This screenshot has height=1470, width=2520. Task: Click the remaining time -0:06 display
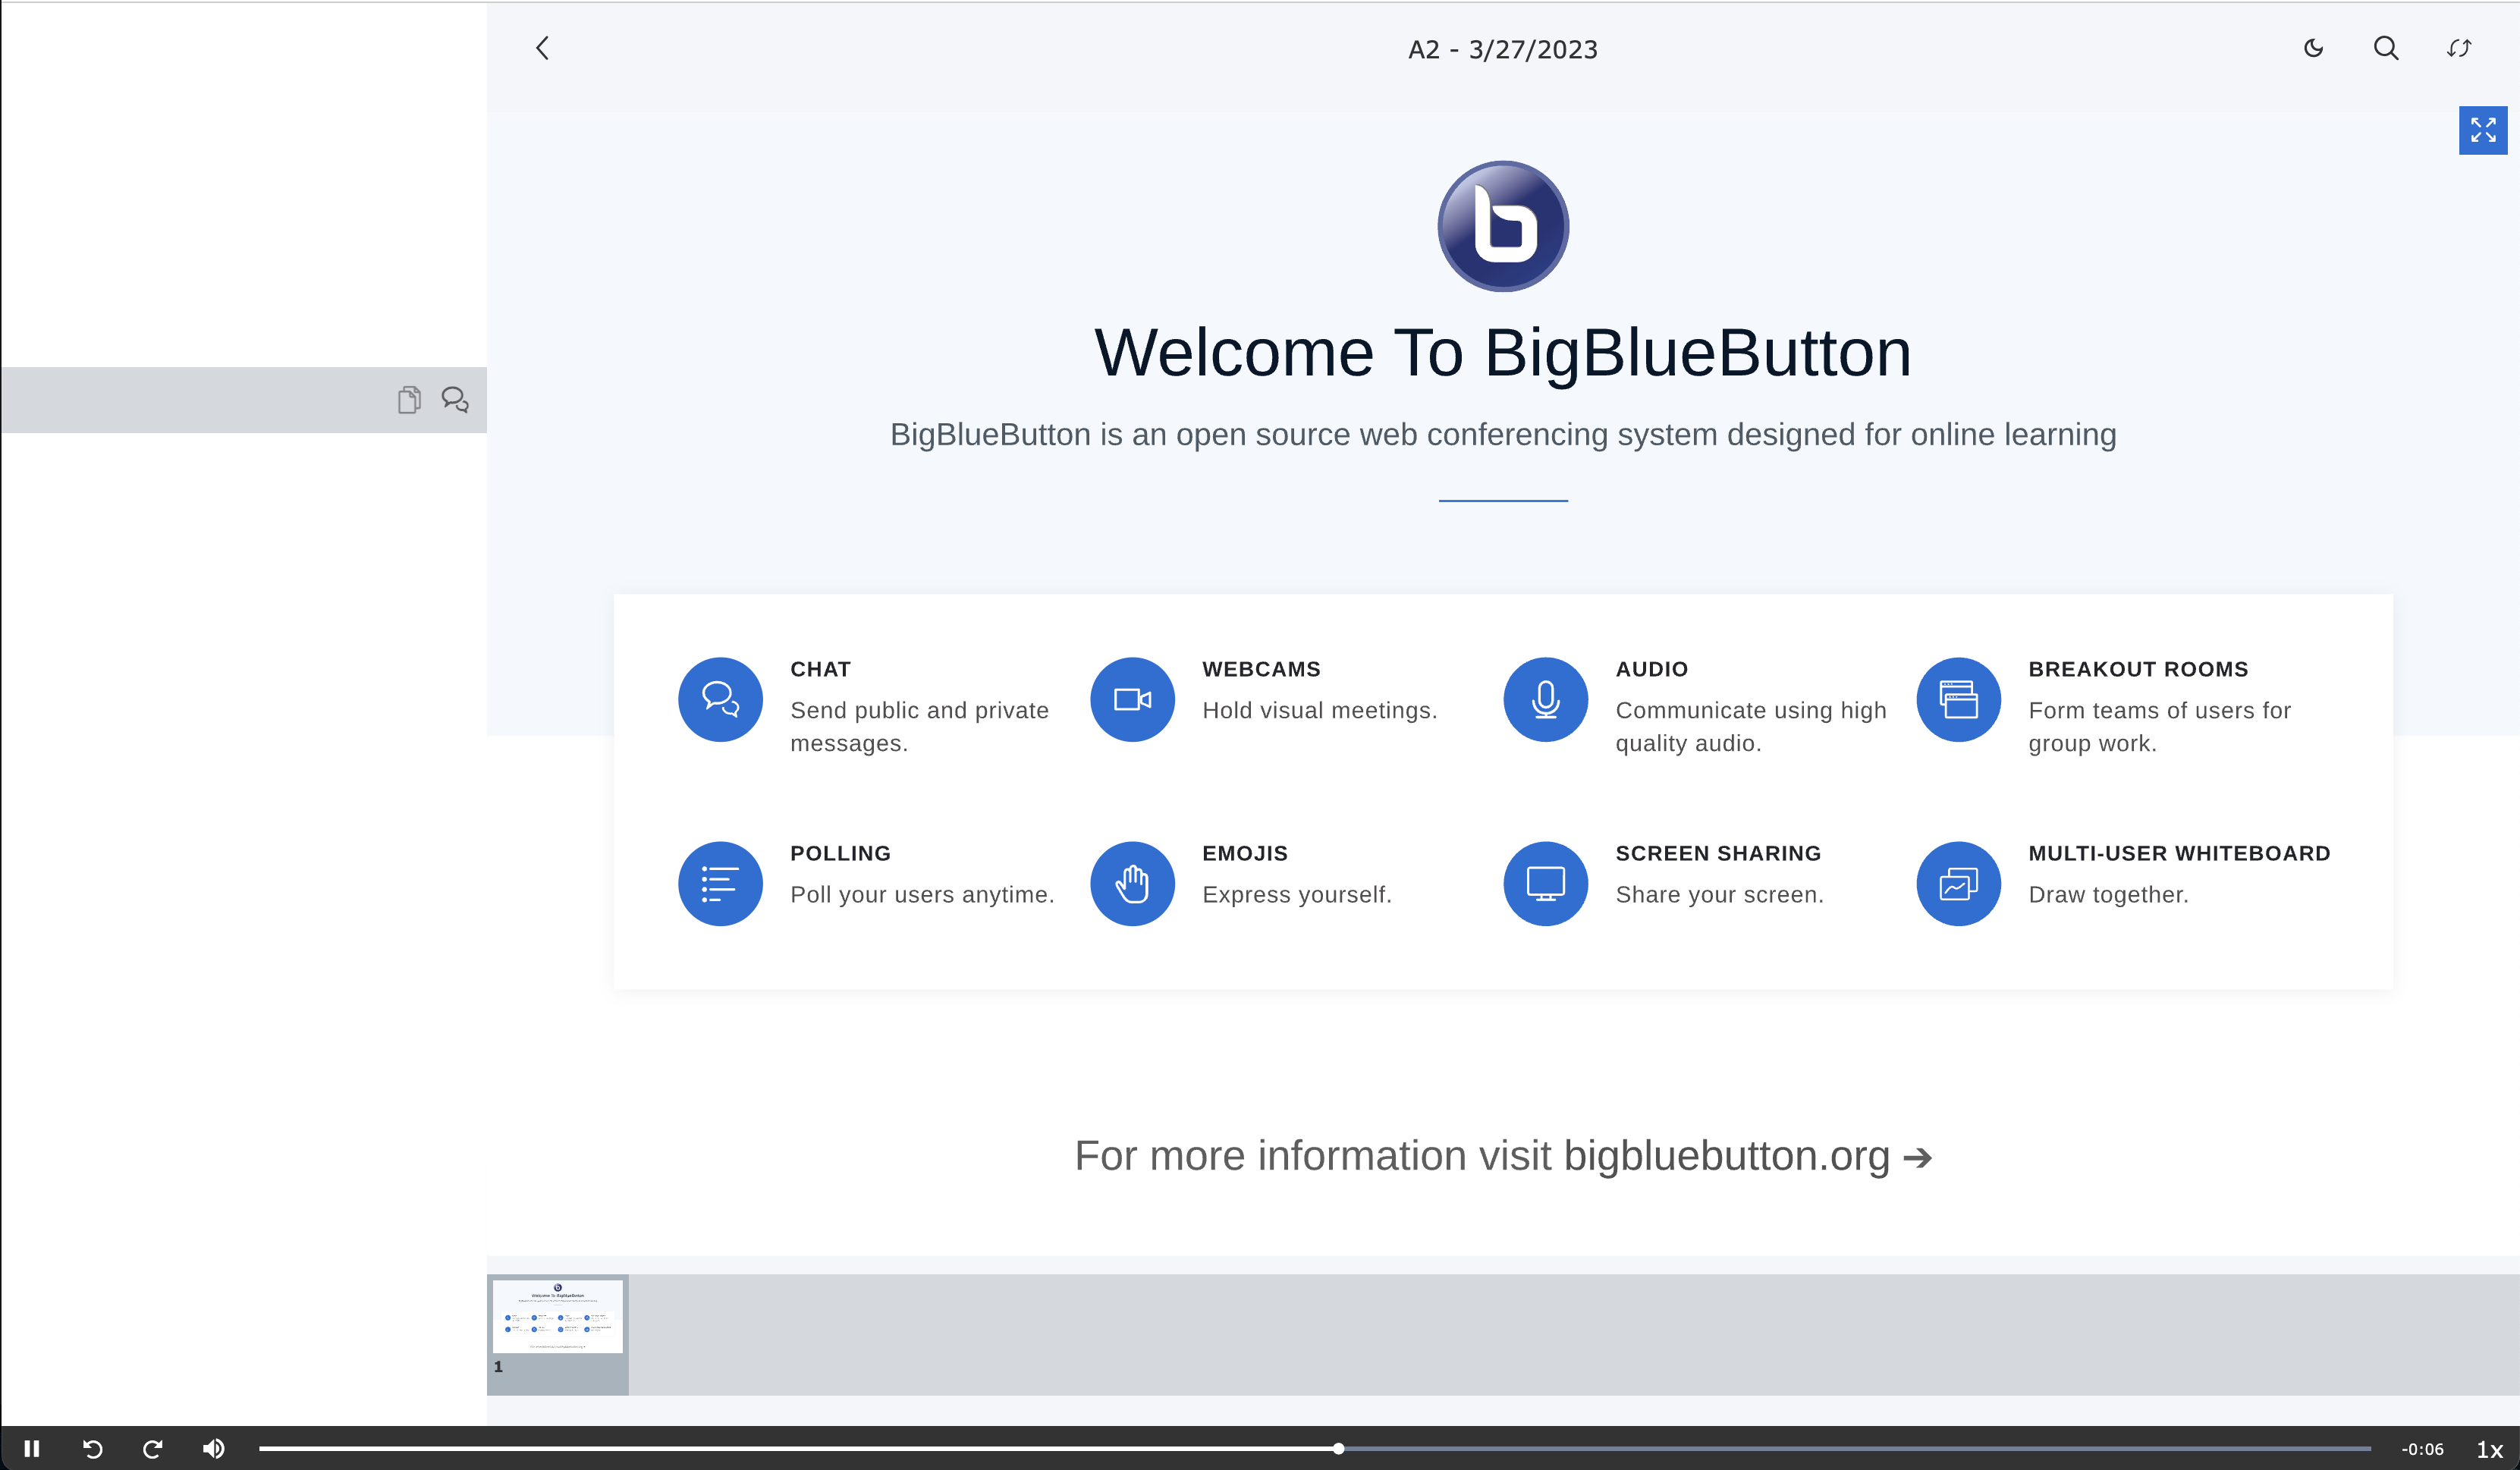pos(2422,1449)
